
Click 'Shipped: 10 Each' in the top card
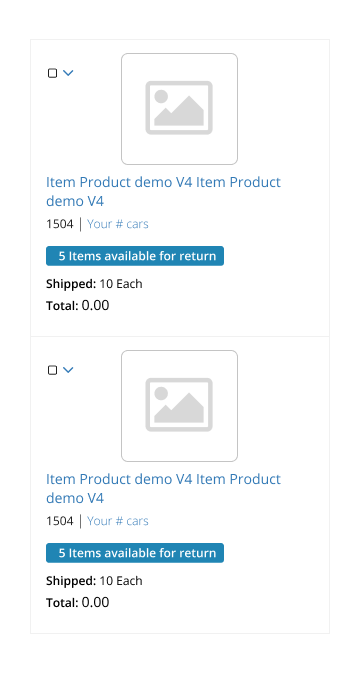coord(94,284)
